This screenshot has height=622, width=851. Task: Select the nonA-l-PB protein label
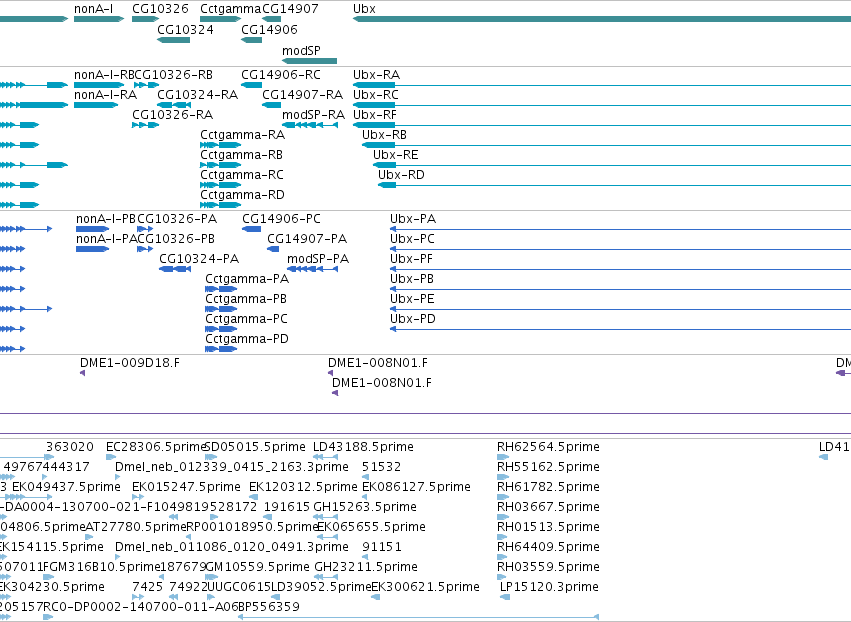(x=106, y=219)
